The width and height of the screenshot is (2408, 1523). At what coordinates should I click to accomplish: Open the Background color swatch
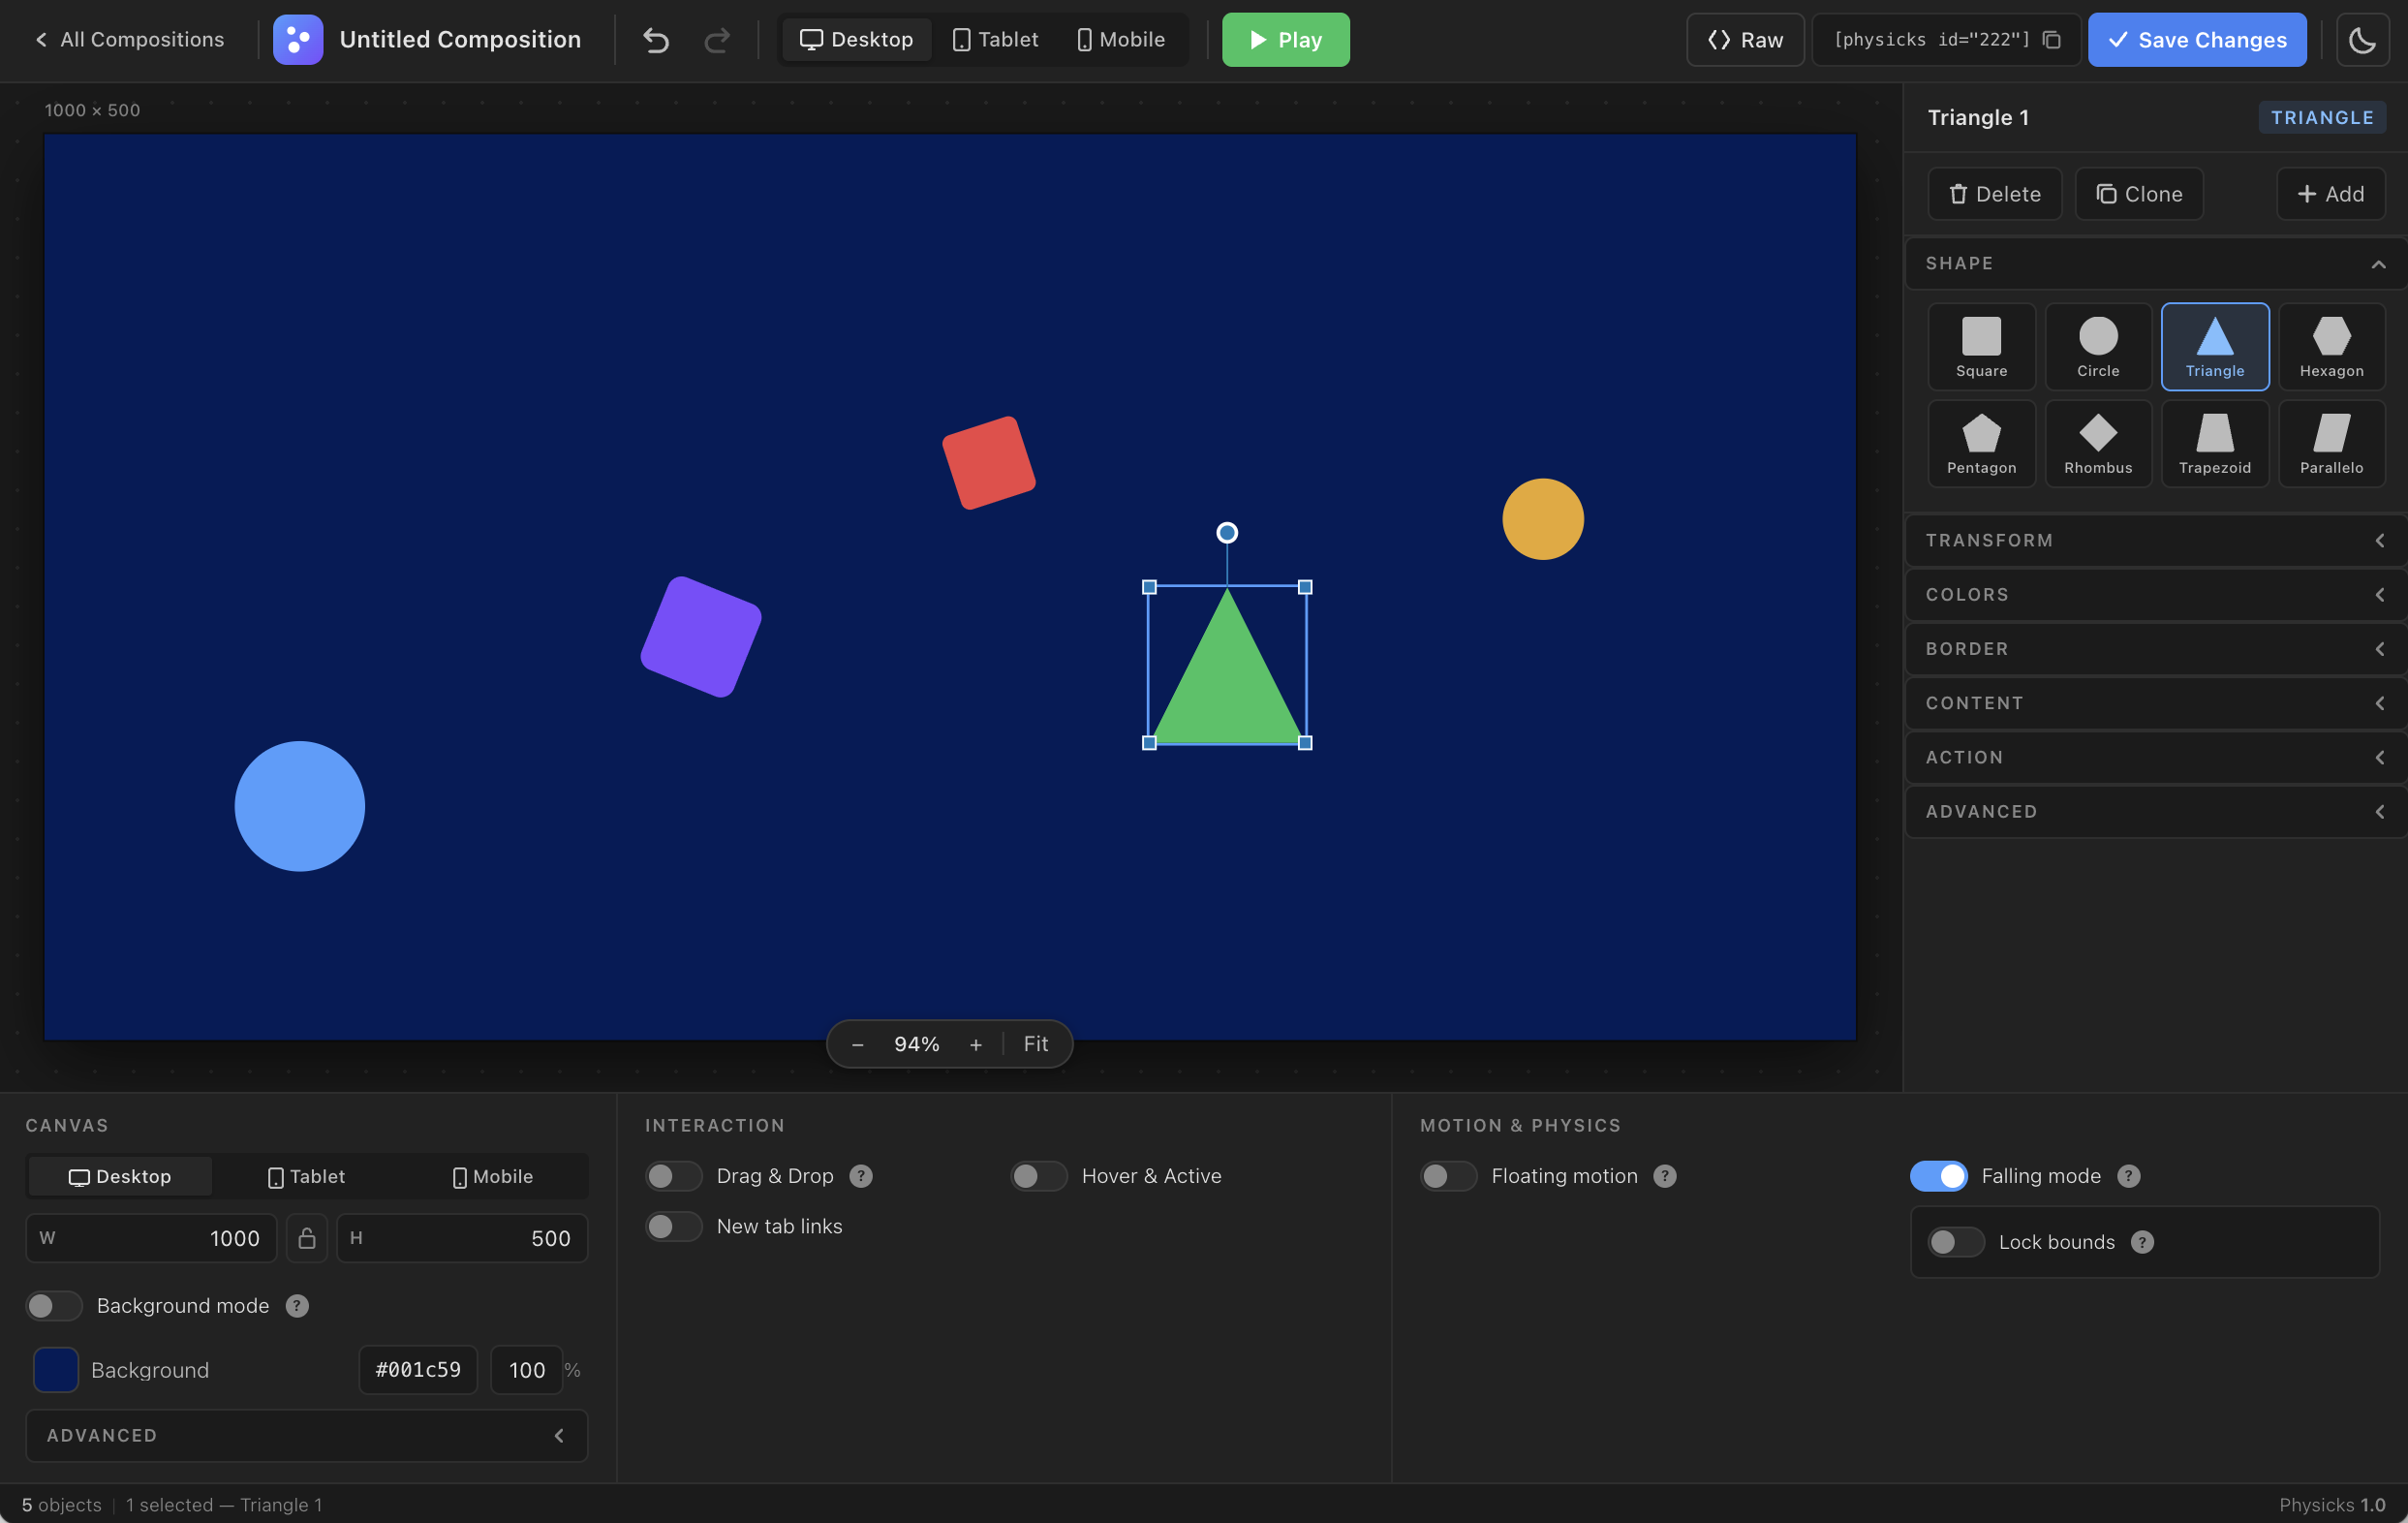56,1370
